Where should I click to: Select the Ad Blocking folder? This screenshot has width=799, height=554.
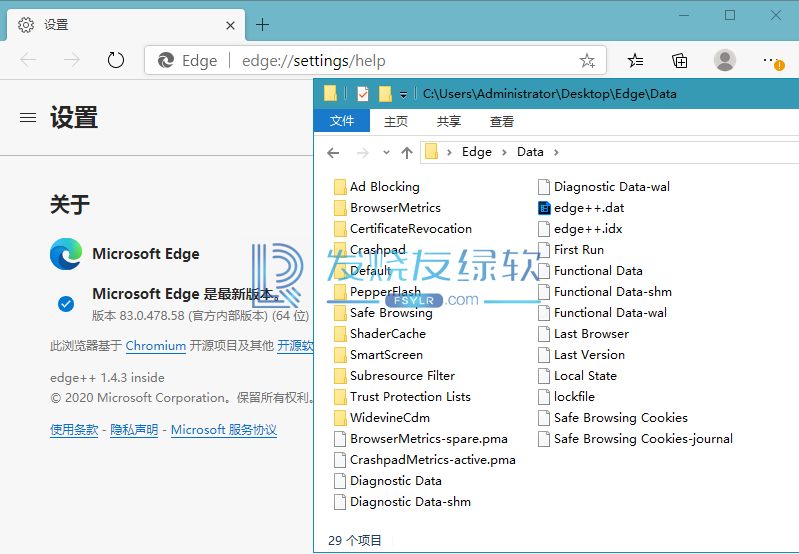click(x=377, y=187)
